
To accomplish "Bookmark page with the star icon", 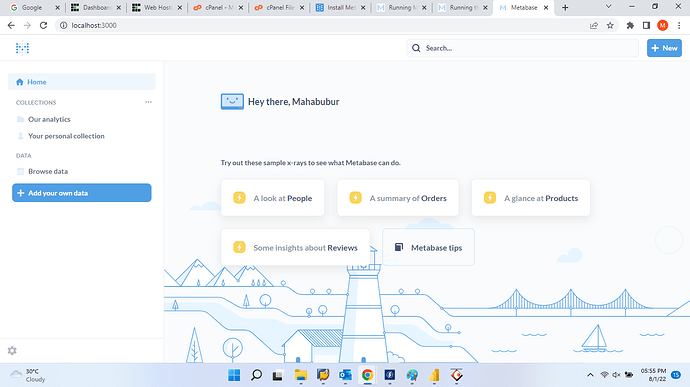I will [x=610, y=26].
